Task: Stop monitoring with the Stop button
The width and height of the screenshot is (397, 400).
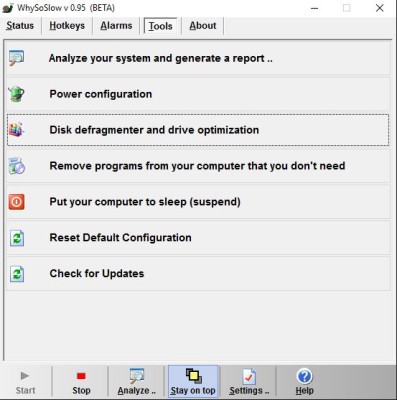Action: 81,382
